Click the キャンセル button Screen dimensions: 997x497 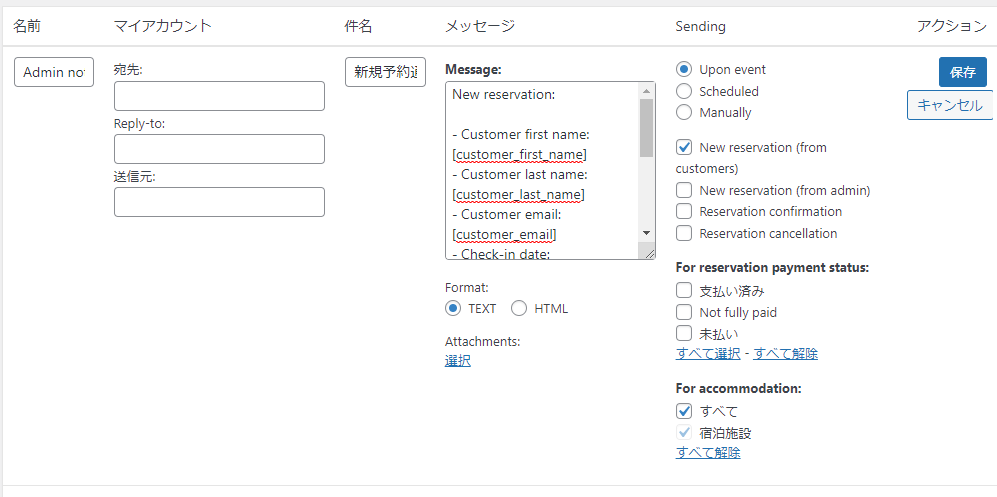(x=949, y=105)
